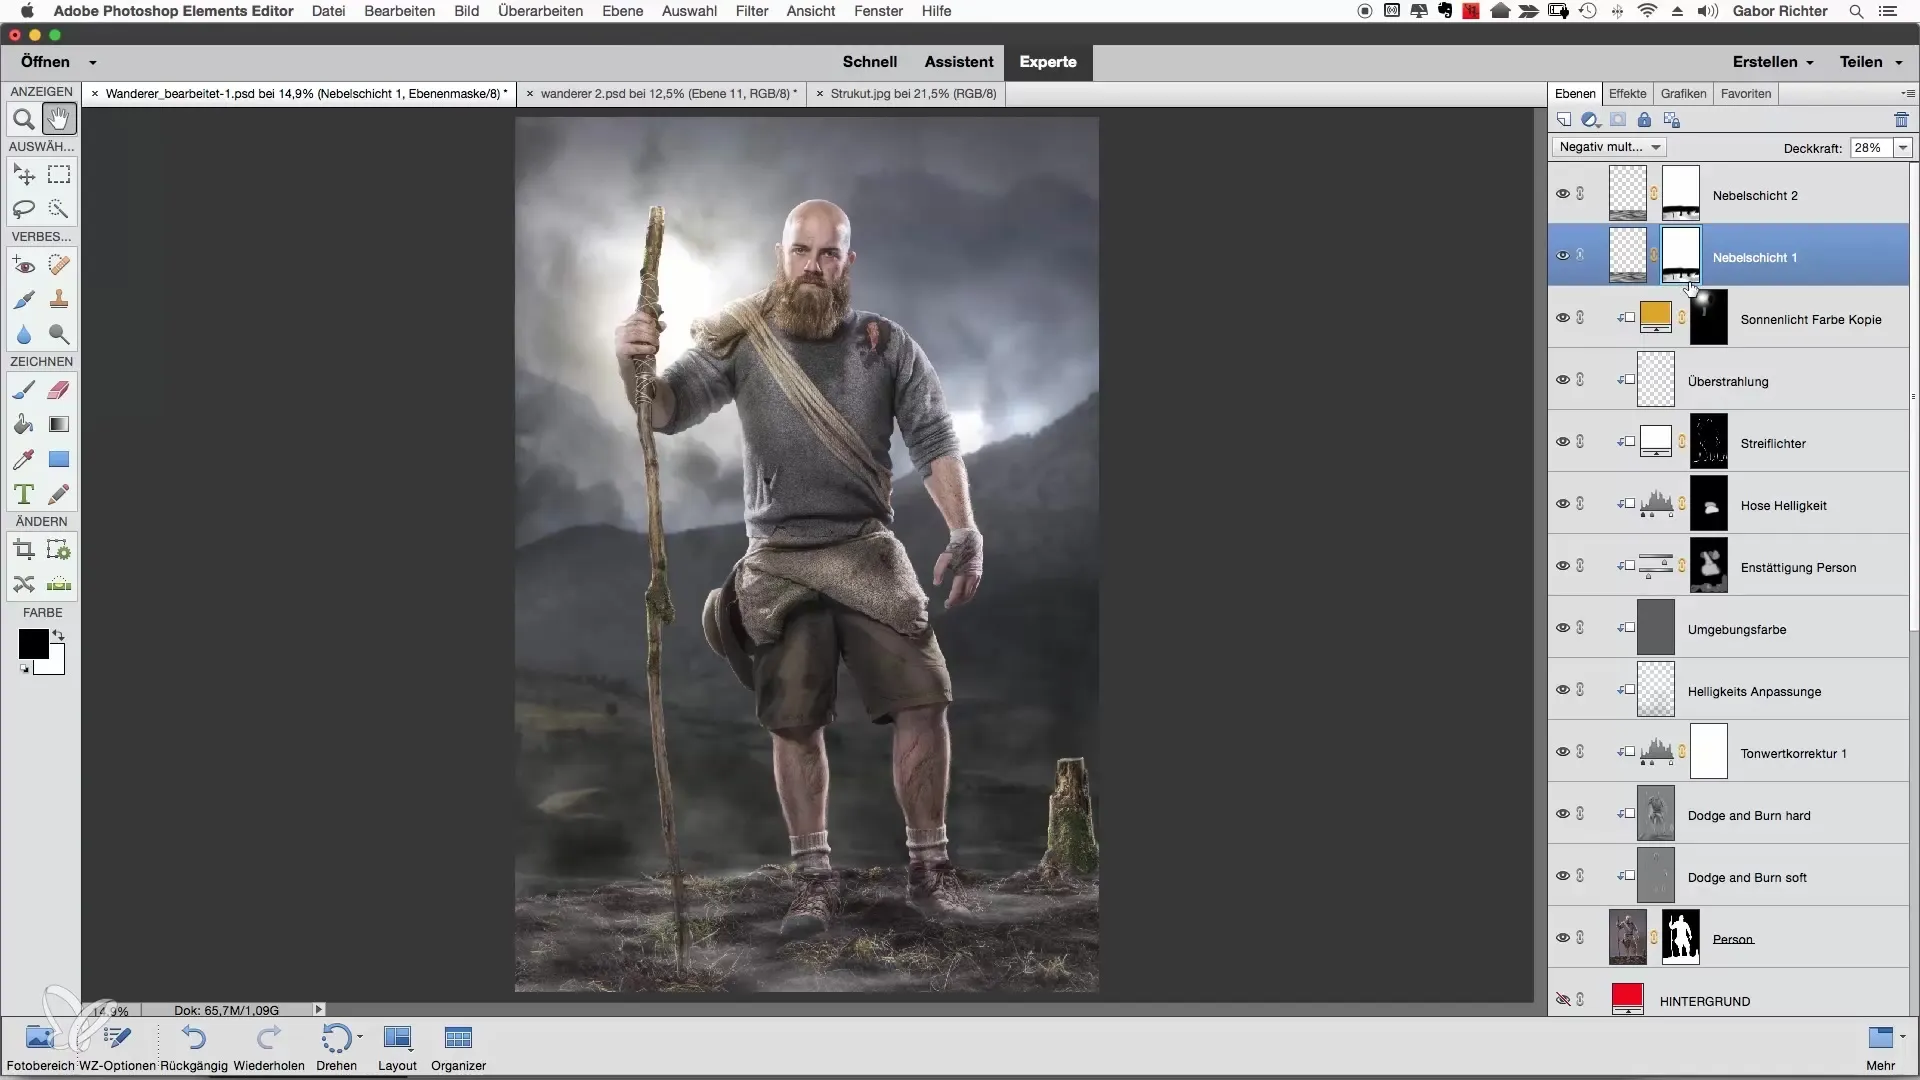Select the Clone Stamp tool
1920x1080 pixels.
click(x=59, y=299)
